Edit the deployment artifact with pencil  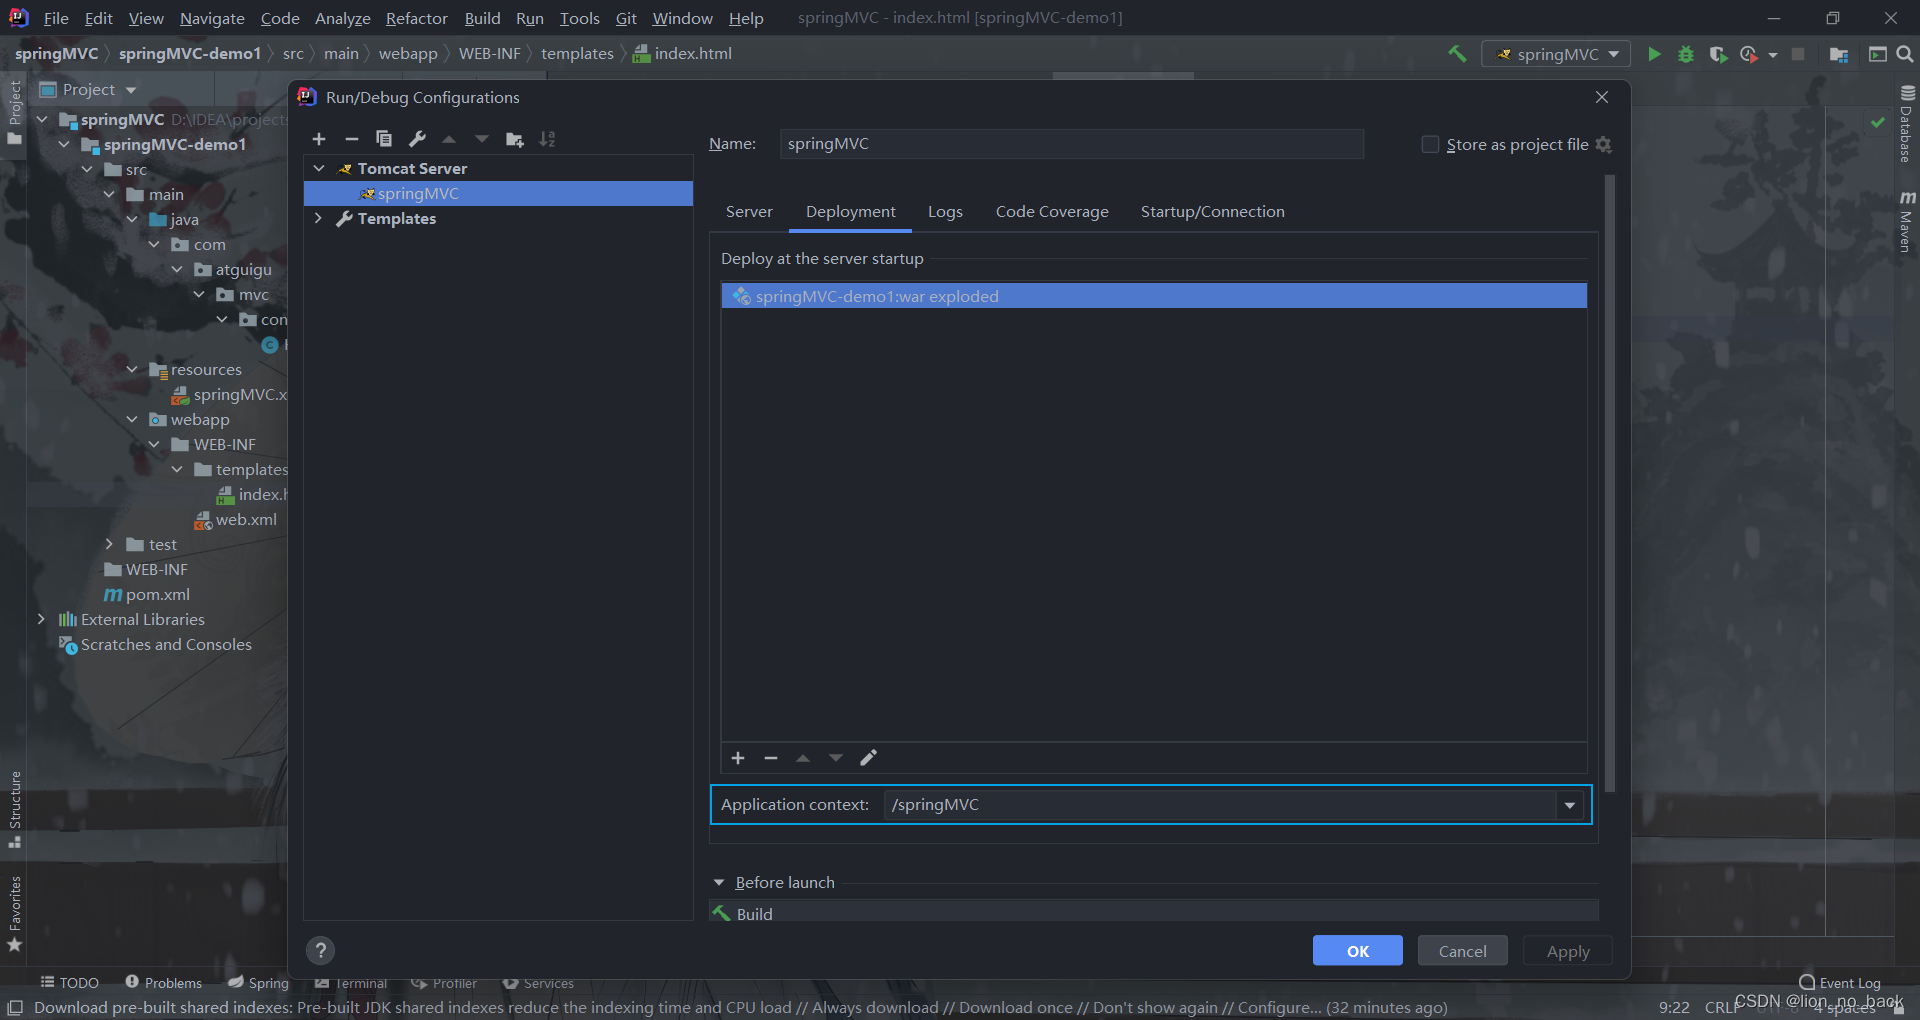(x=868, y=758)
